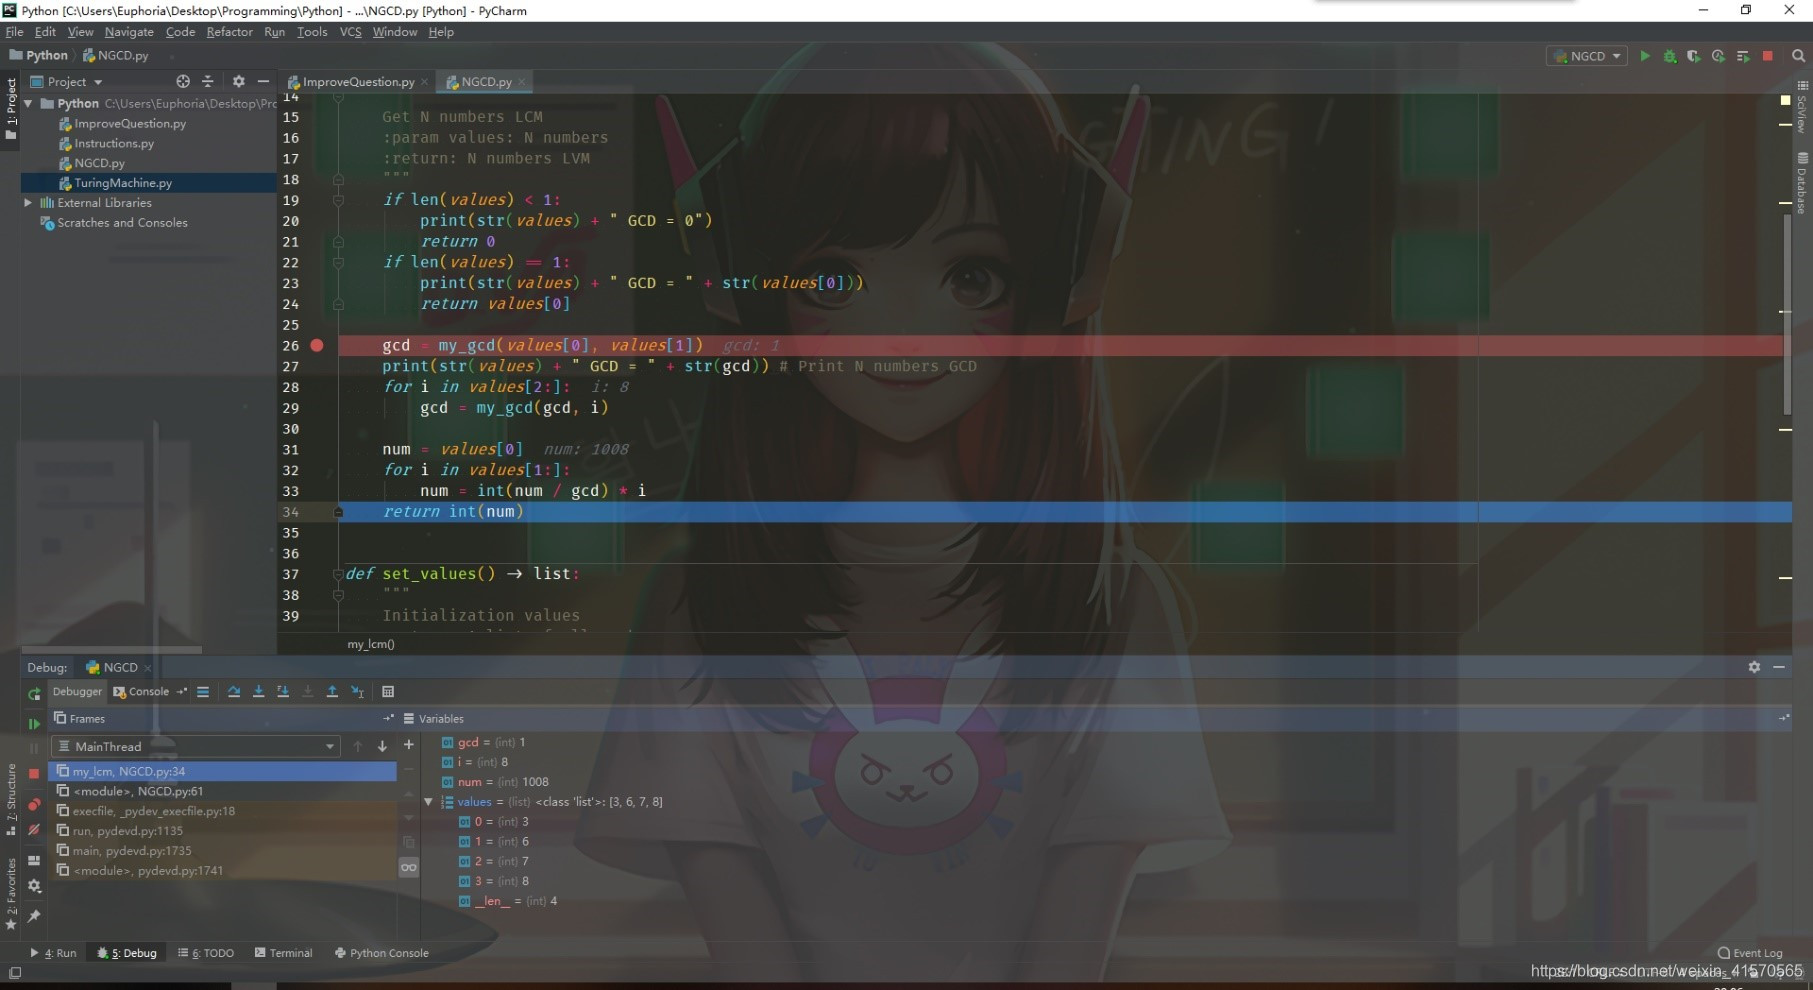
Task: Open Search Everywhere magnifier
Action: [x=1798, y=56]
